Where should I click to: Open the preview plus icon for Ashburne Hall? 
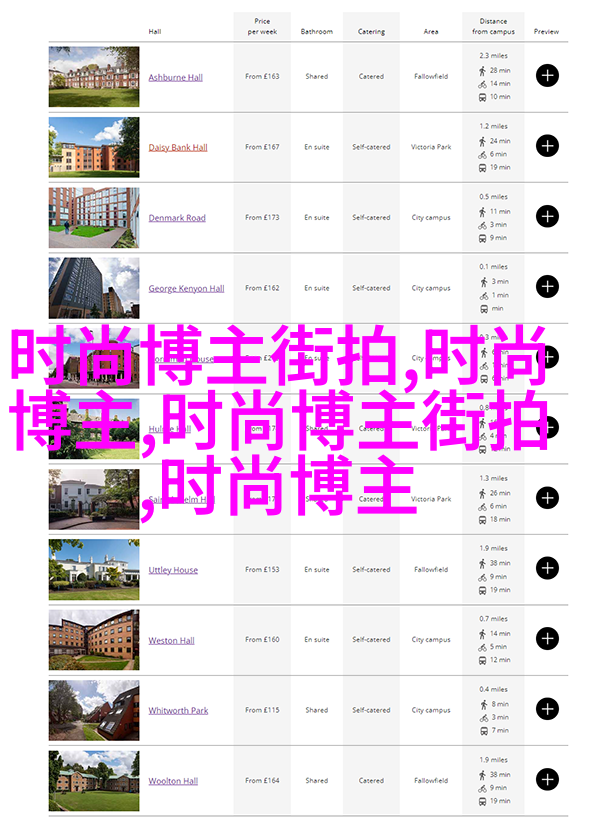547,76
